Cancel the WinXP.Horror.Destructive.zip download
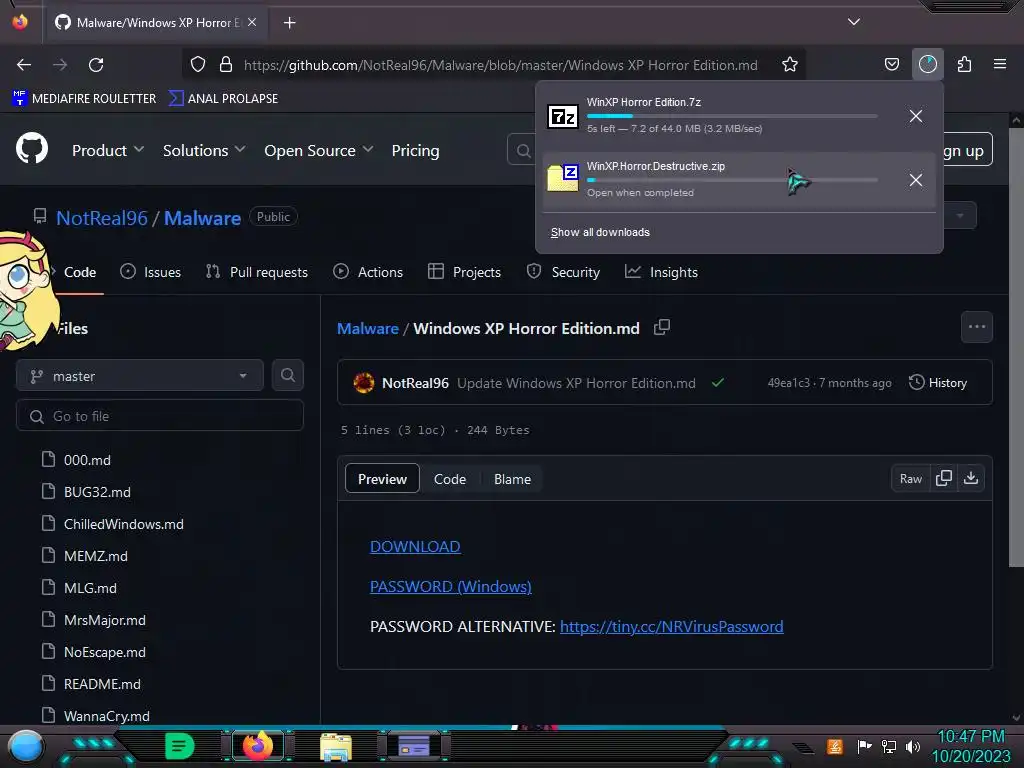Screen dimensions: 1024x768 [x=916, y=180]
